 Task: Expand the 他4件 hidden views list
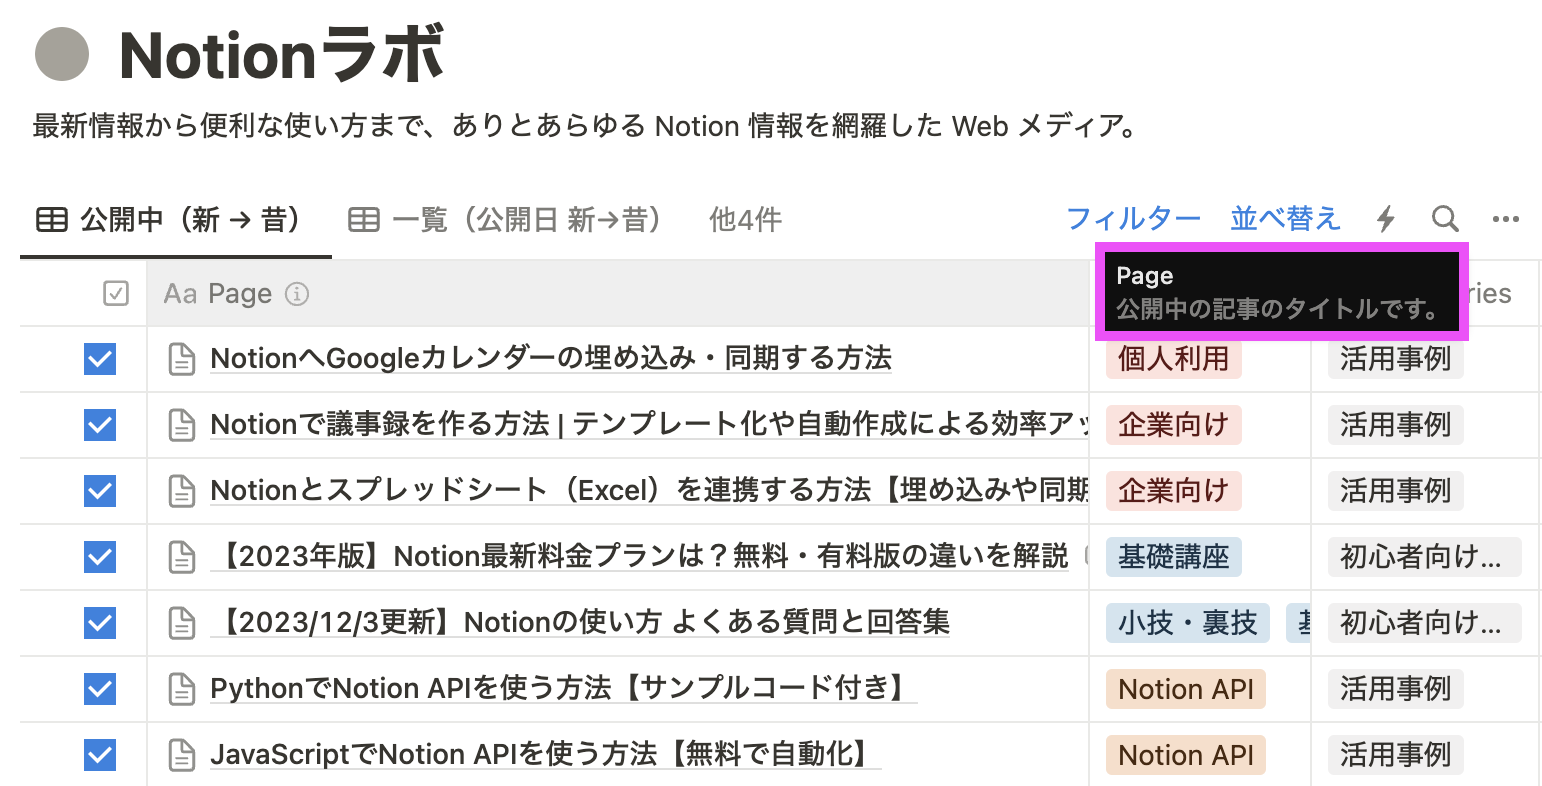point(745,220)
